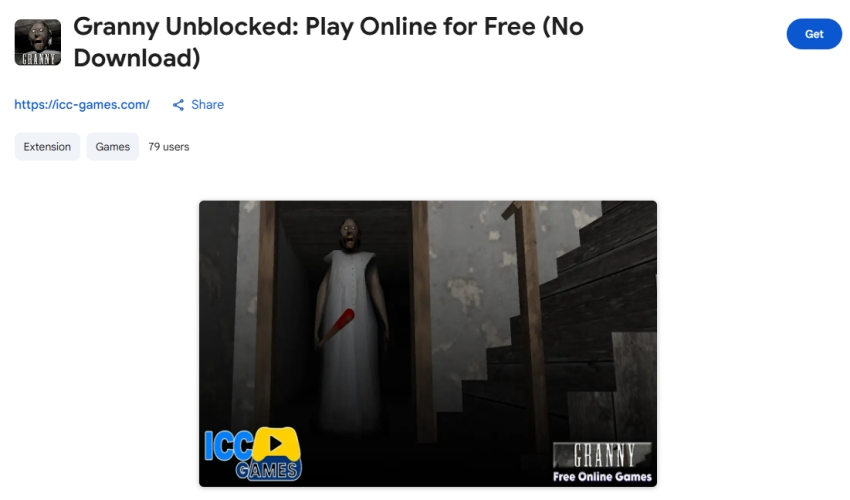
Task: Click the Share text label
Action: (208, 105)
